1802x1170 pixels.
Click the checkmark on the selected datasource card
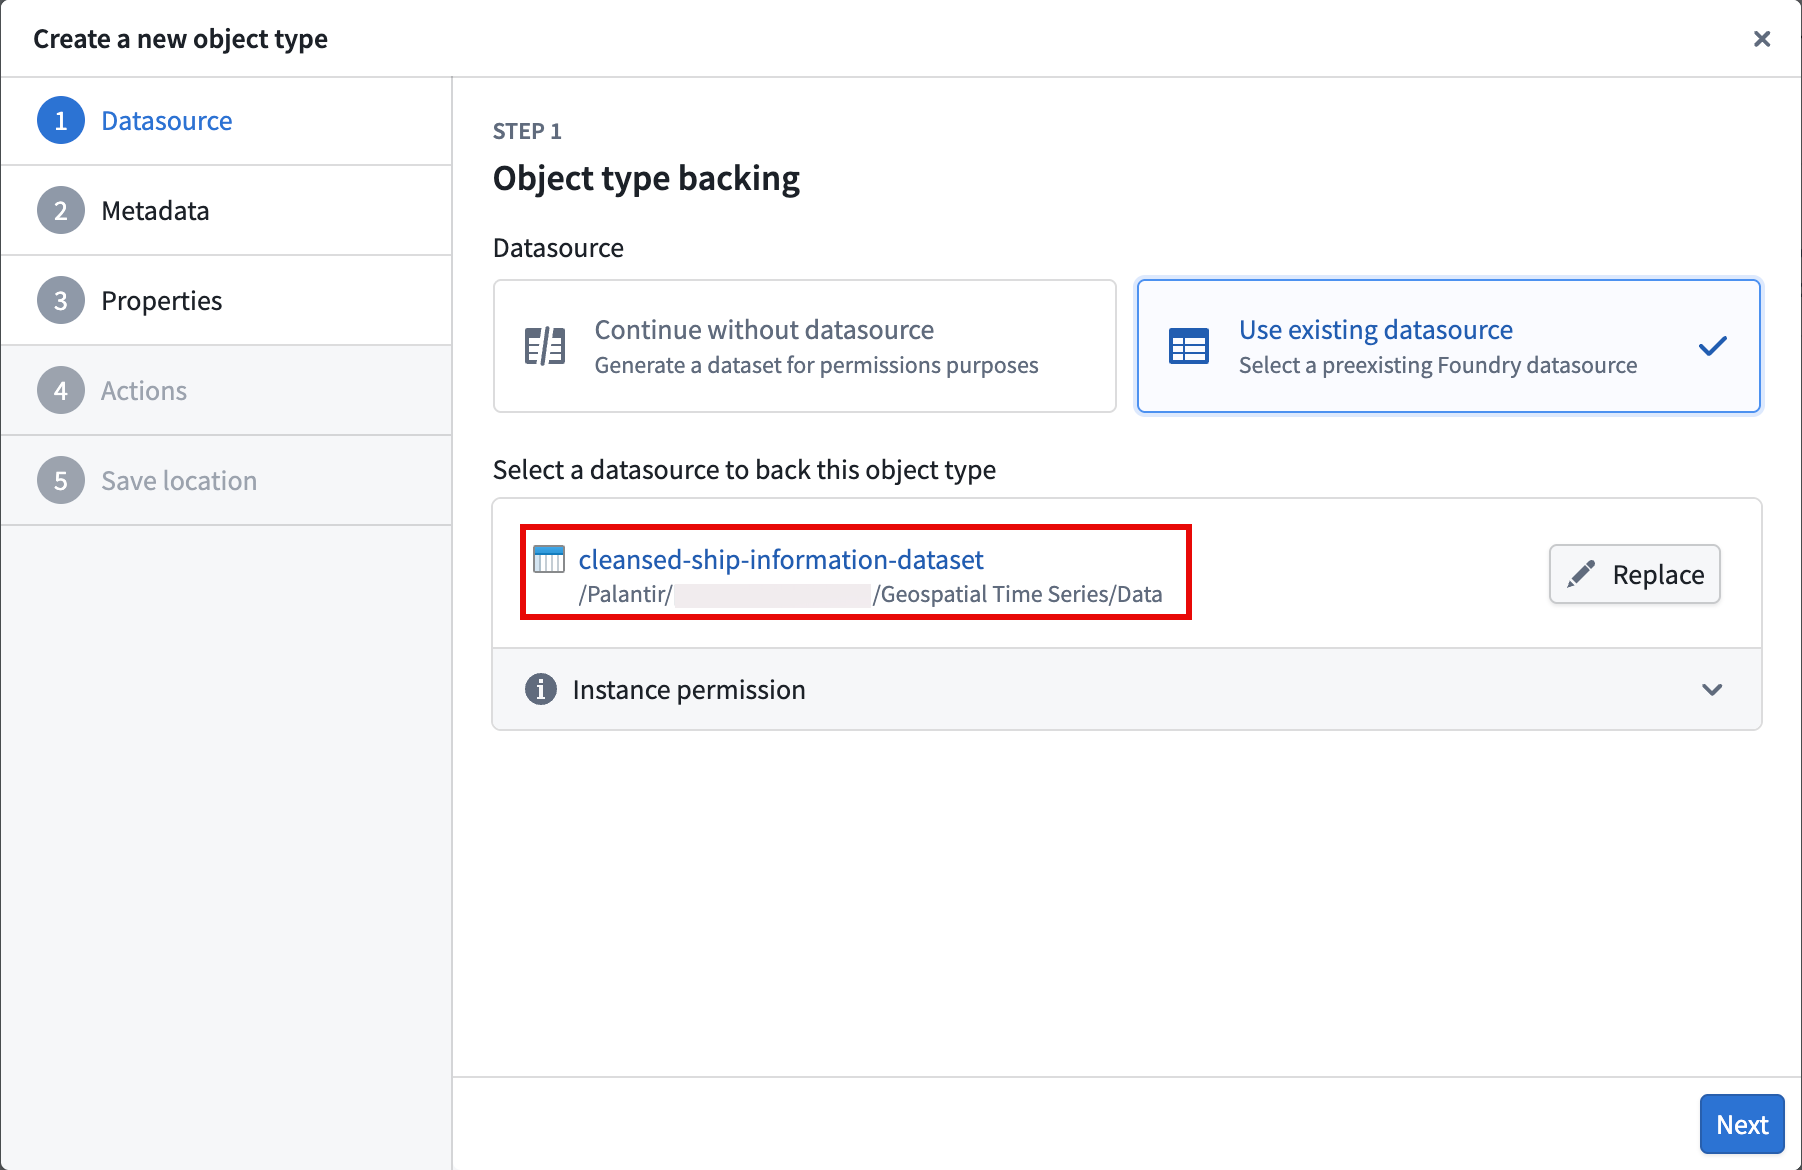coord(1713,345)
